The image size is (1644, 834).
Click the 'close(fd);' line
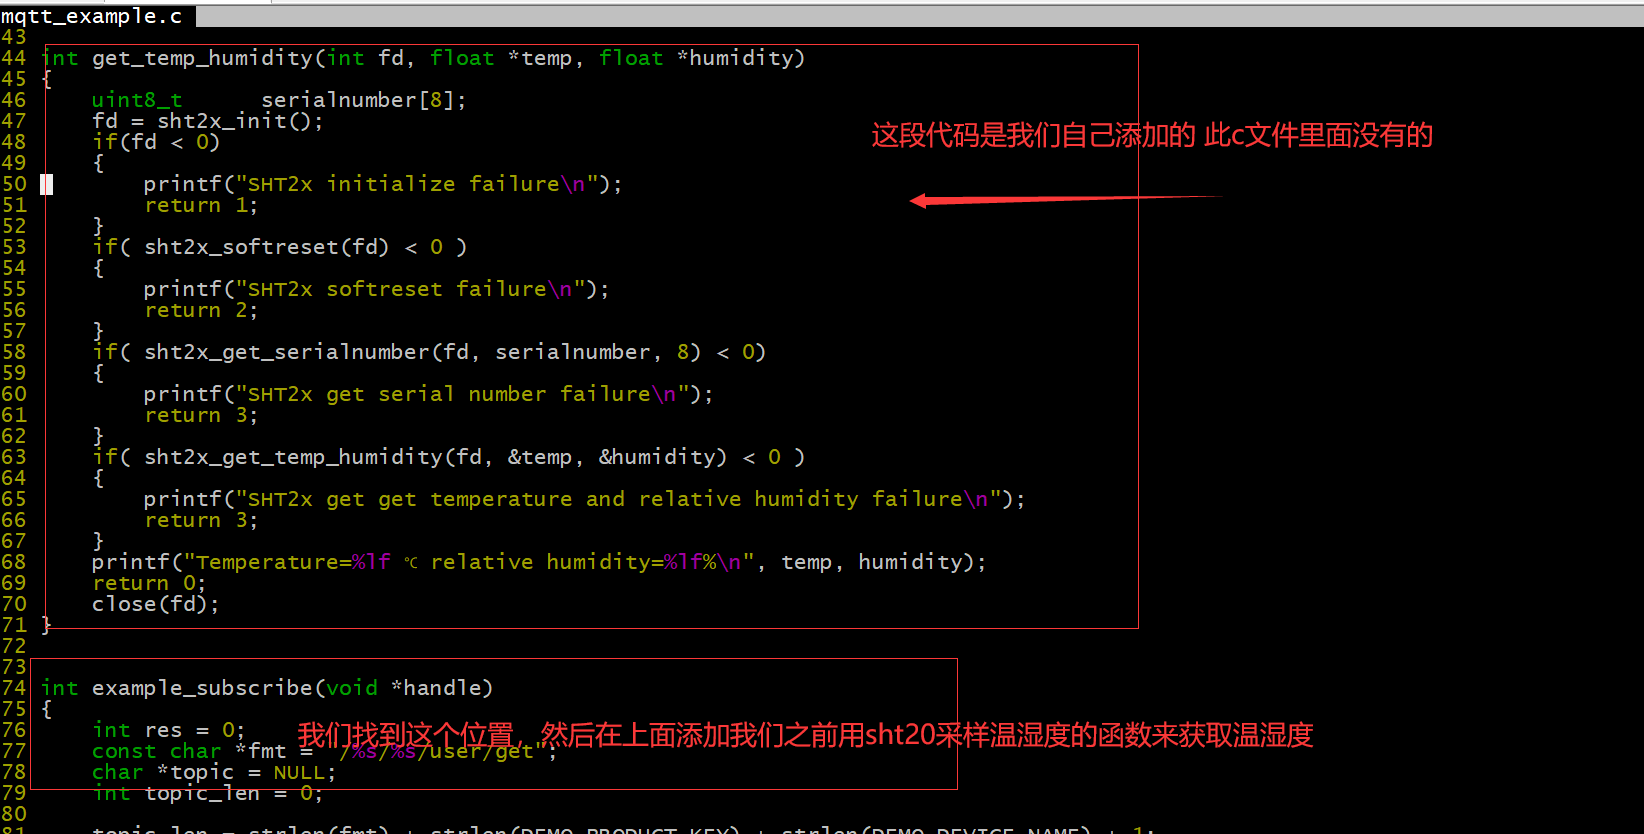(x=155, y=604)
